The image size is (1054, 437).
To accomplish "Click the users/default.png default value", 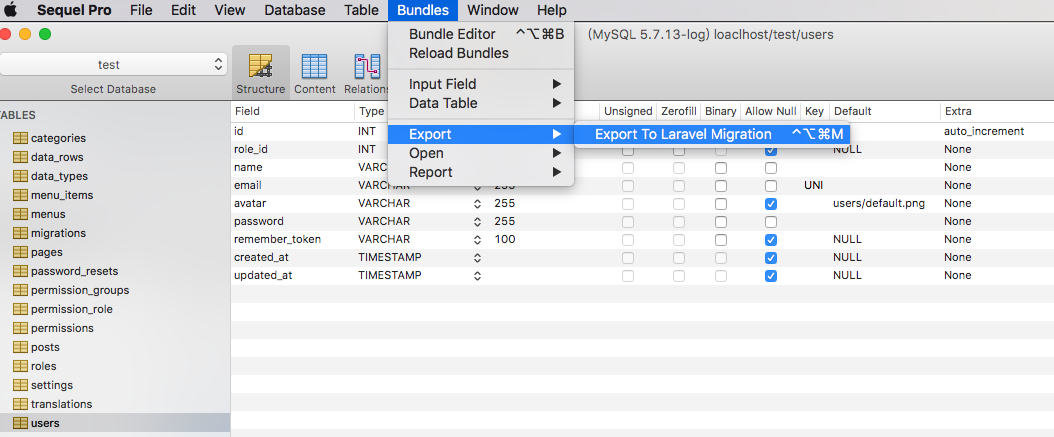I will click(x=879, y=203).
